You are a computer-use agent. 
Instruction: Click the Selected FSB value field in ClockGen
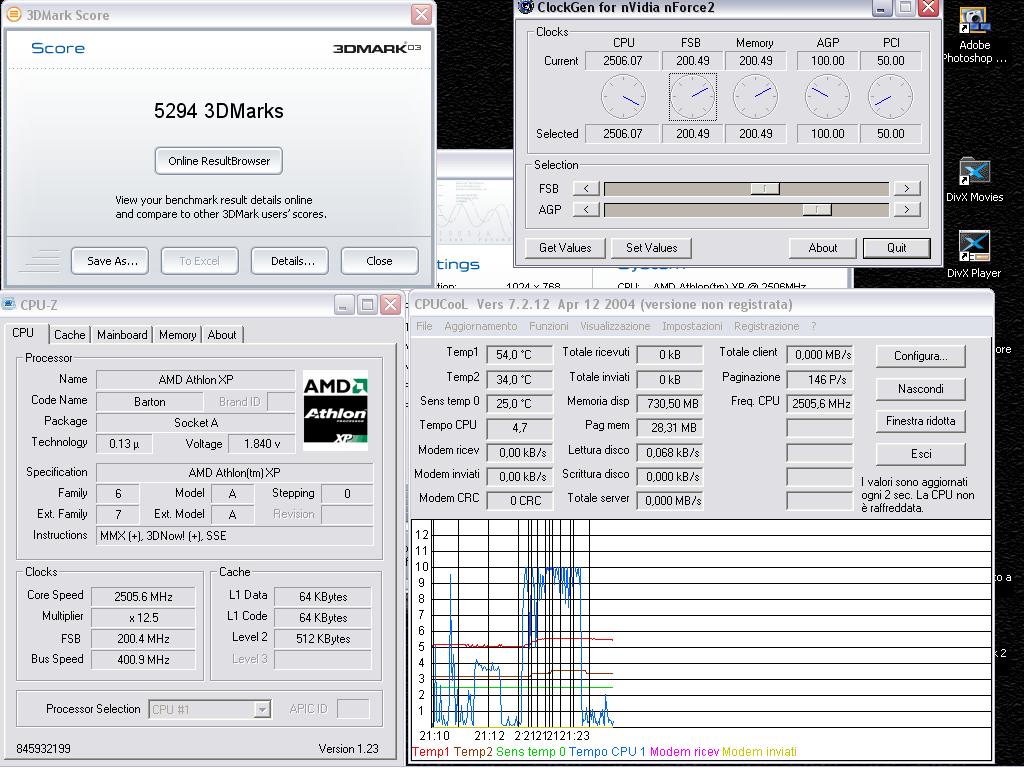[x=692, y=134]
